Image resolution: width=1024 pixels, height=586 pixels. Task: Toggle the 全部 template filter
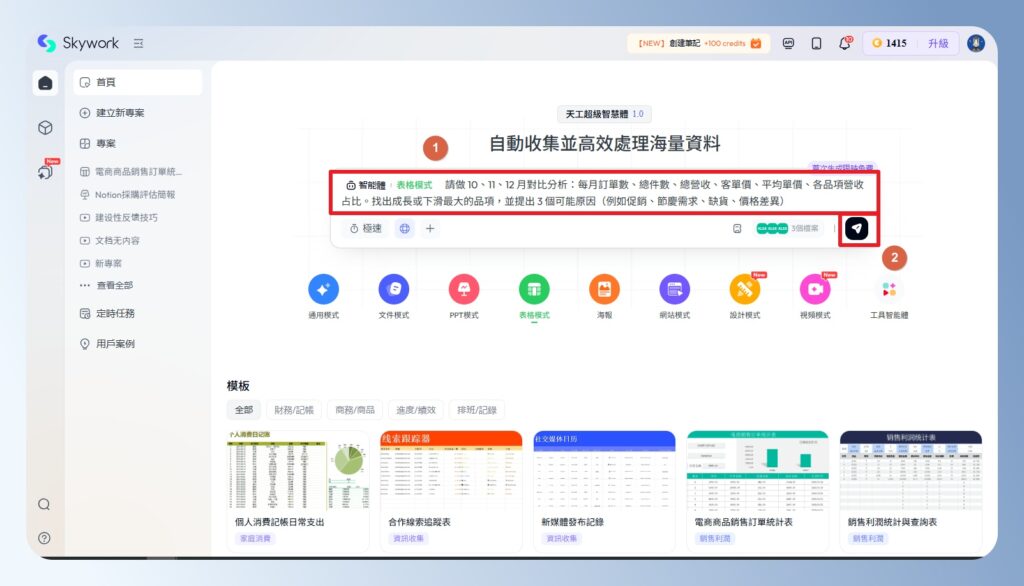242,409
